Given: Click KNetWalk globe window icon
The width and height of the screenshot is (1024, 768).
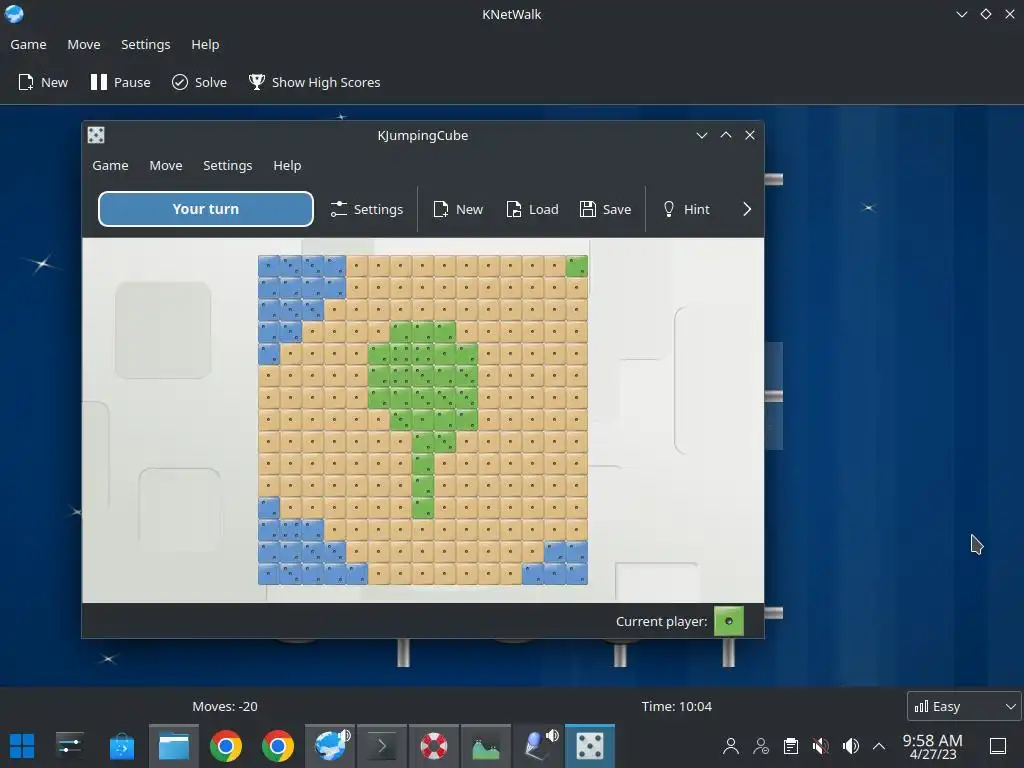Looking at the screenshot, I should point(14,14).
